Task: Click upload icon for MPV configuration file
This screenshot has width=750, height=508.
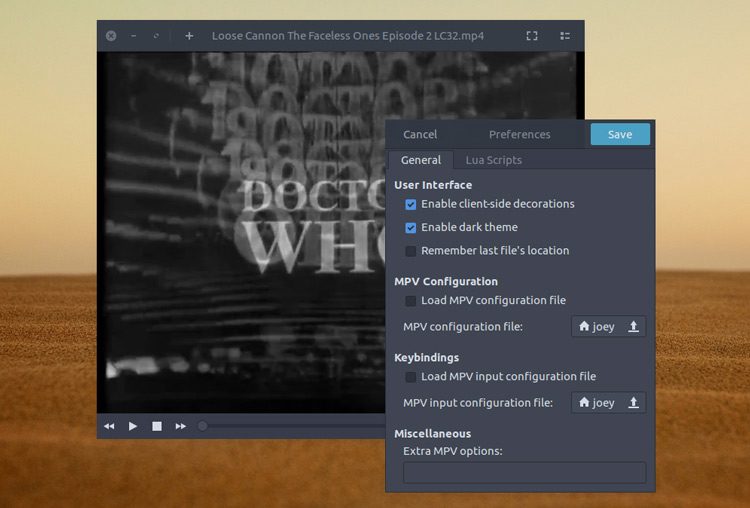Action: pyautogui.click(x=633, y=327)
